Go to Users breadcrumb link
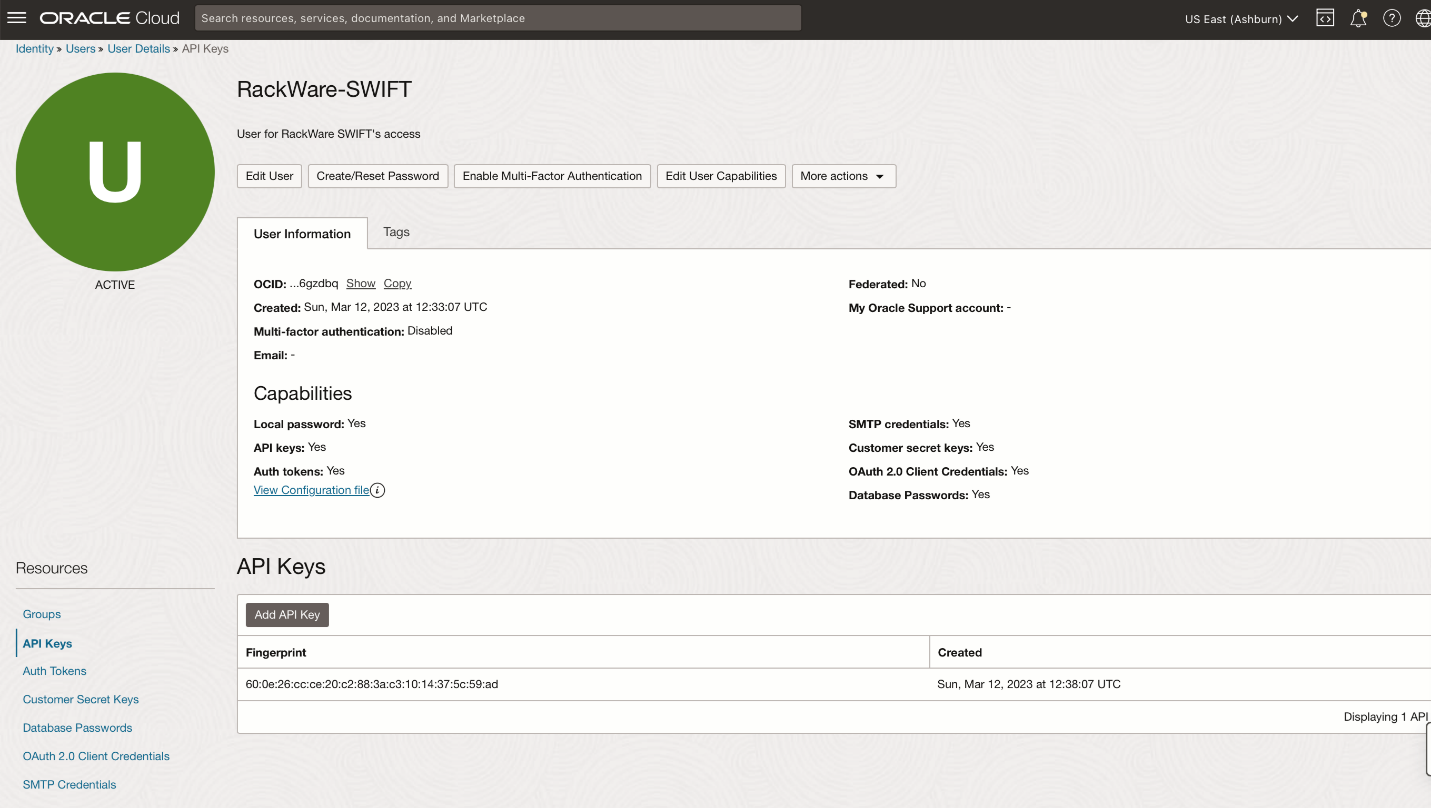Image resolution: width=1431 pixels, height=808 pixels. [80, 49]
